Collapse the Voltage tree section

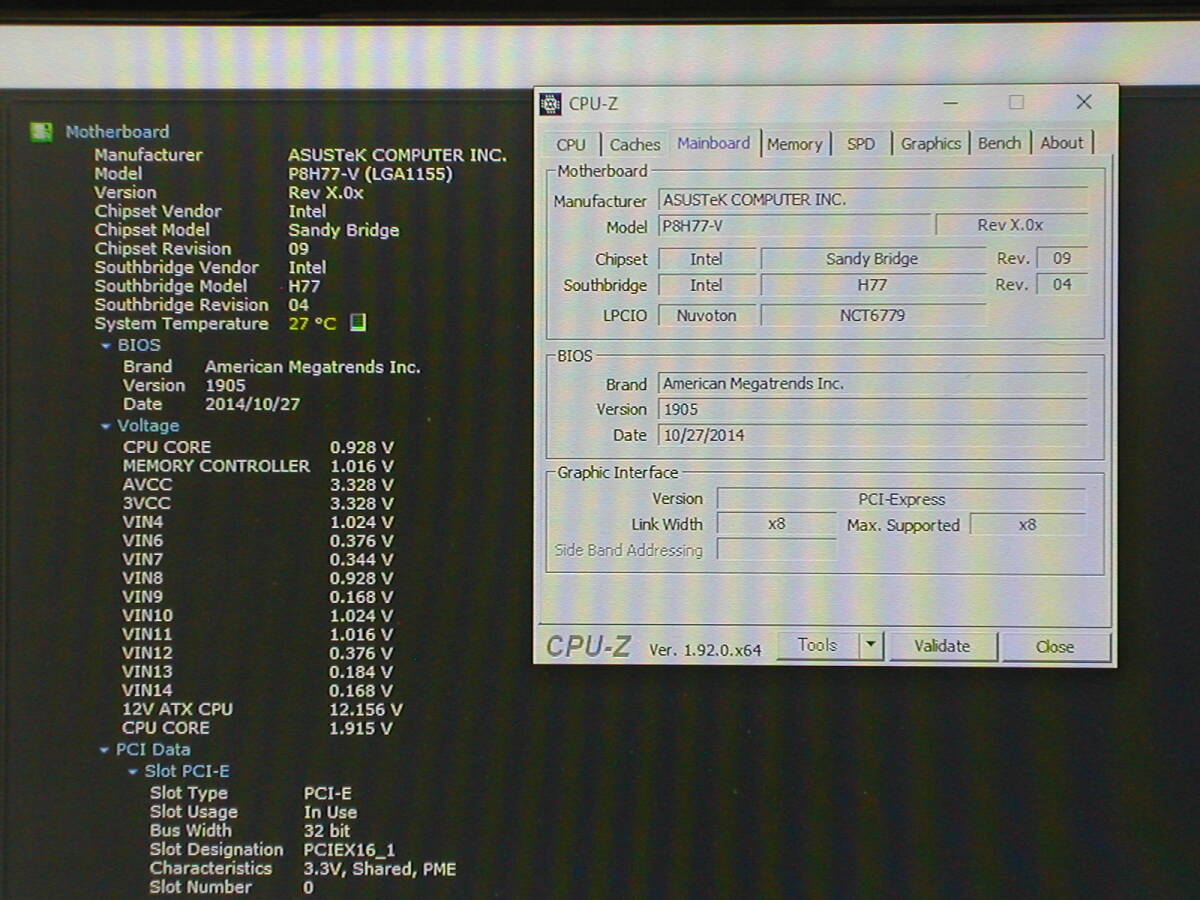(x=106, y=426)
